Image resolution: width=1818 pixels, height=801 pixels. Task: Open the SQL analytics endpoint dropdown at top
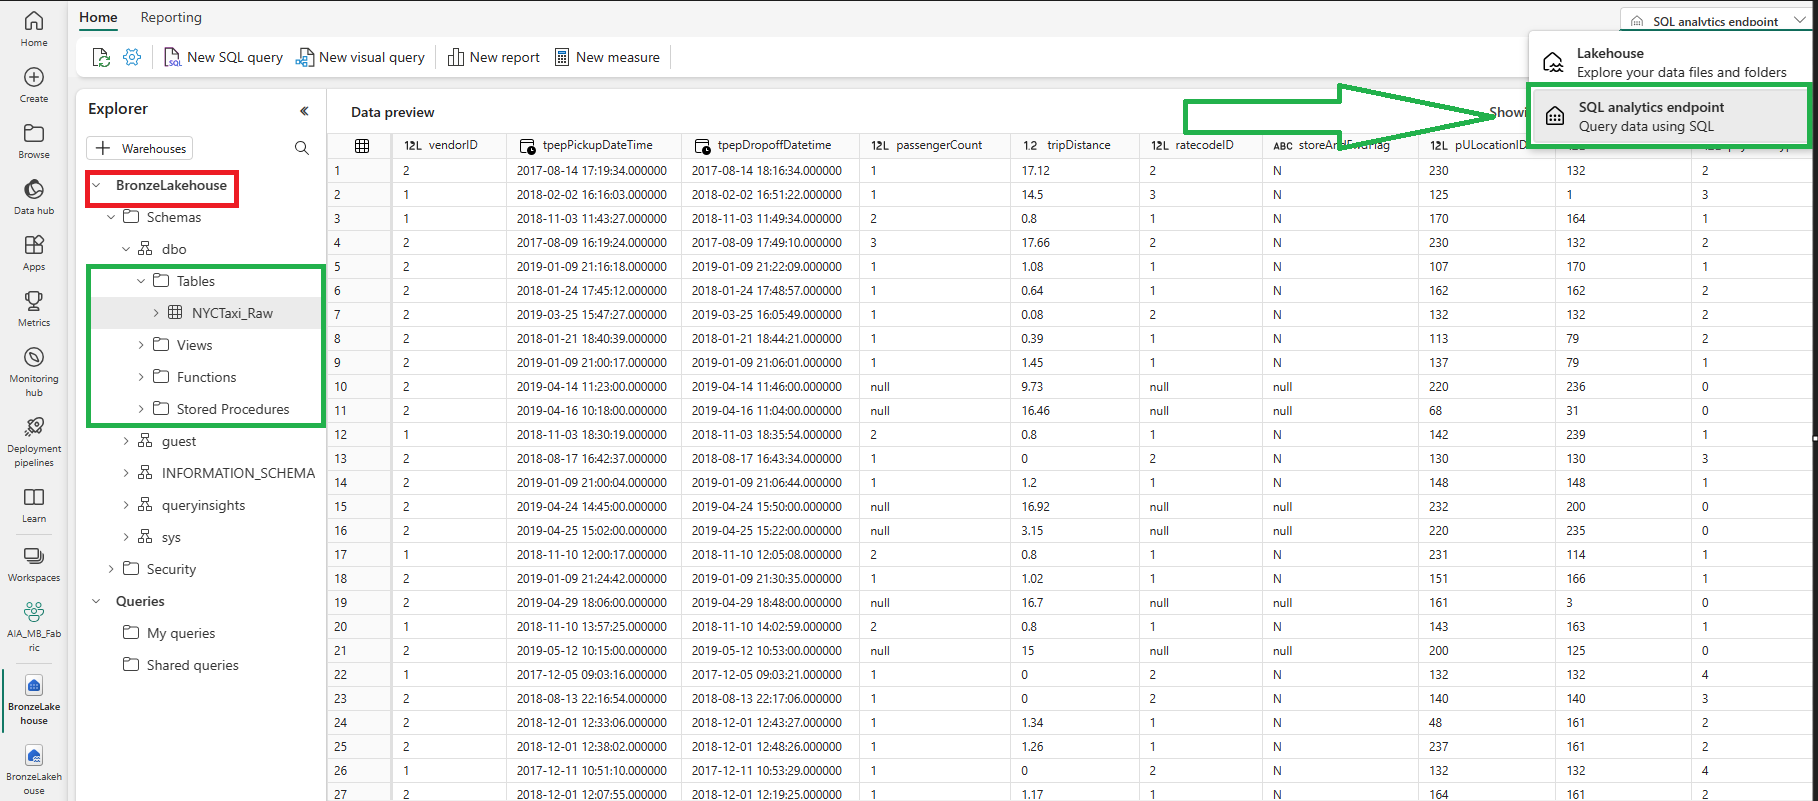tap(1716, 20)
